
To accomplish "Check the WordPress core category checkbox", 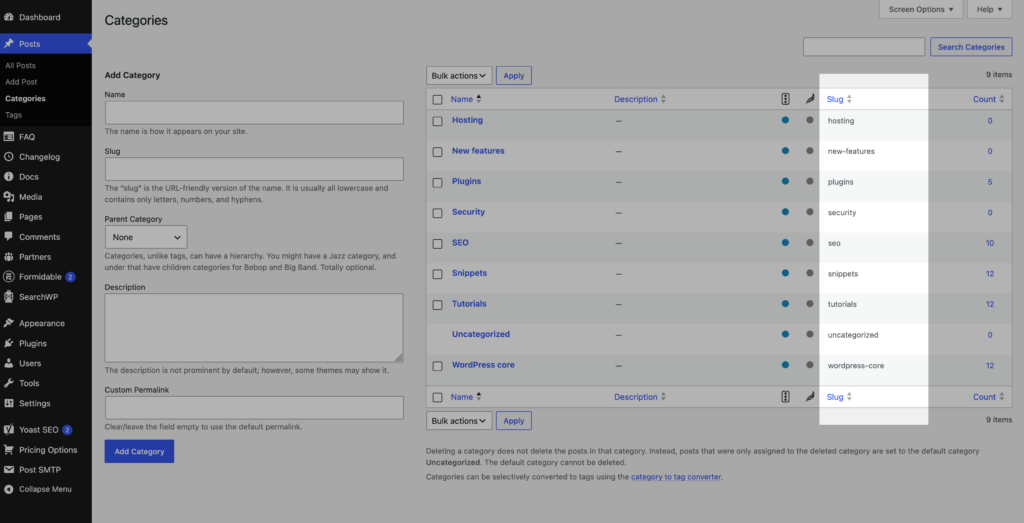I will point(438,366).
